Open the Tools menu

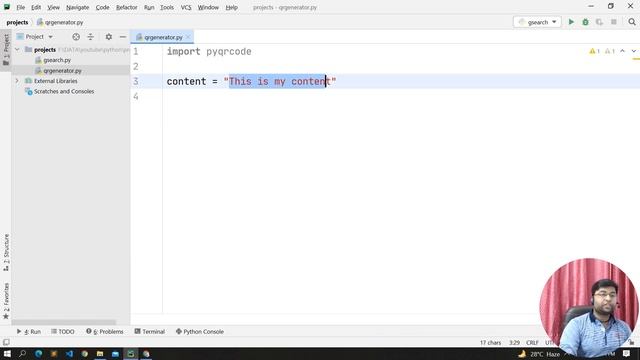click(x=167, y=7)
